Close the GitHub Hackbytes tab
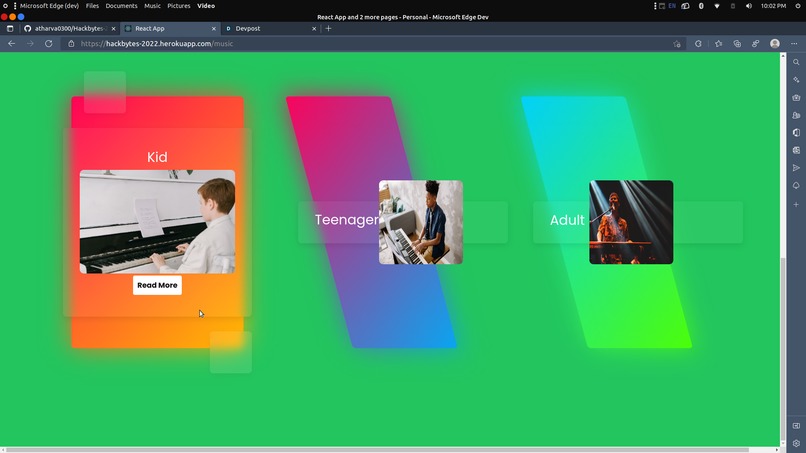 [x=114, y=29]
